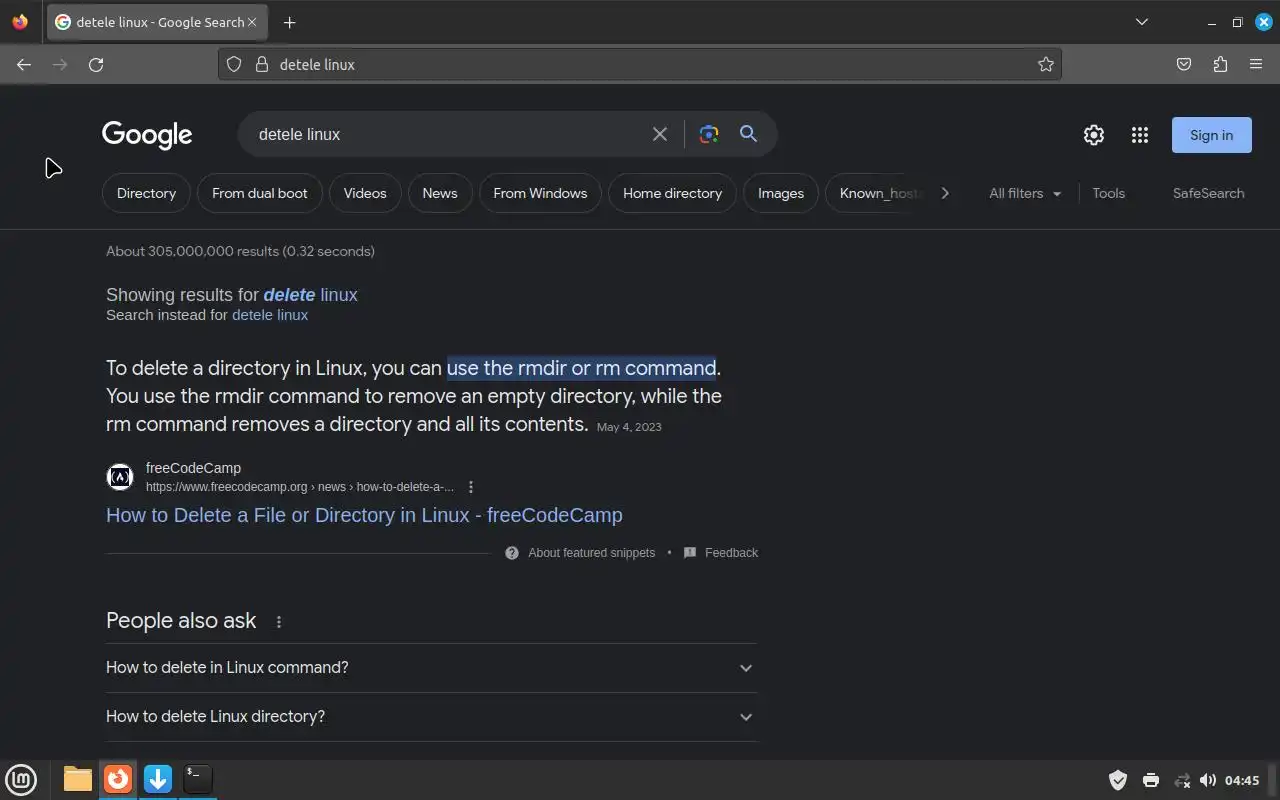Go to the Google logo homepage

[147, 135]
